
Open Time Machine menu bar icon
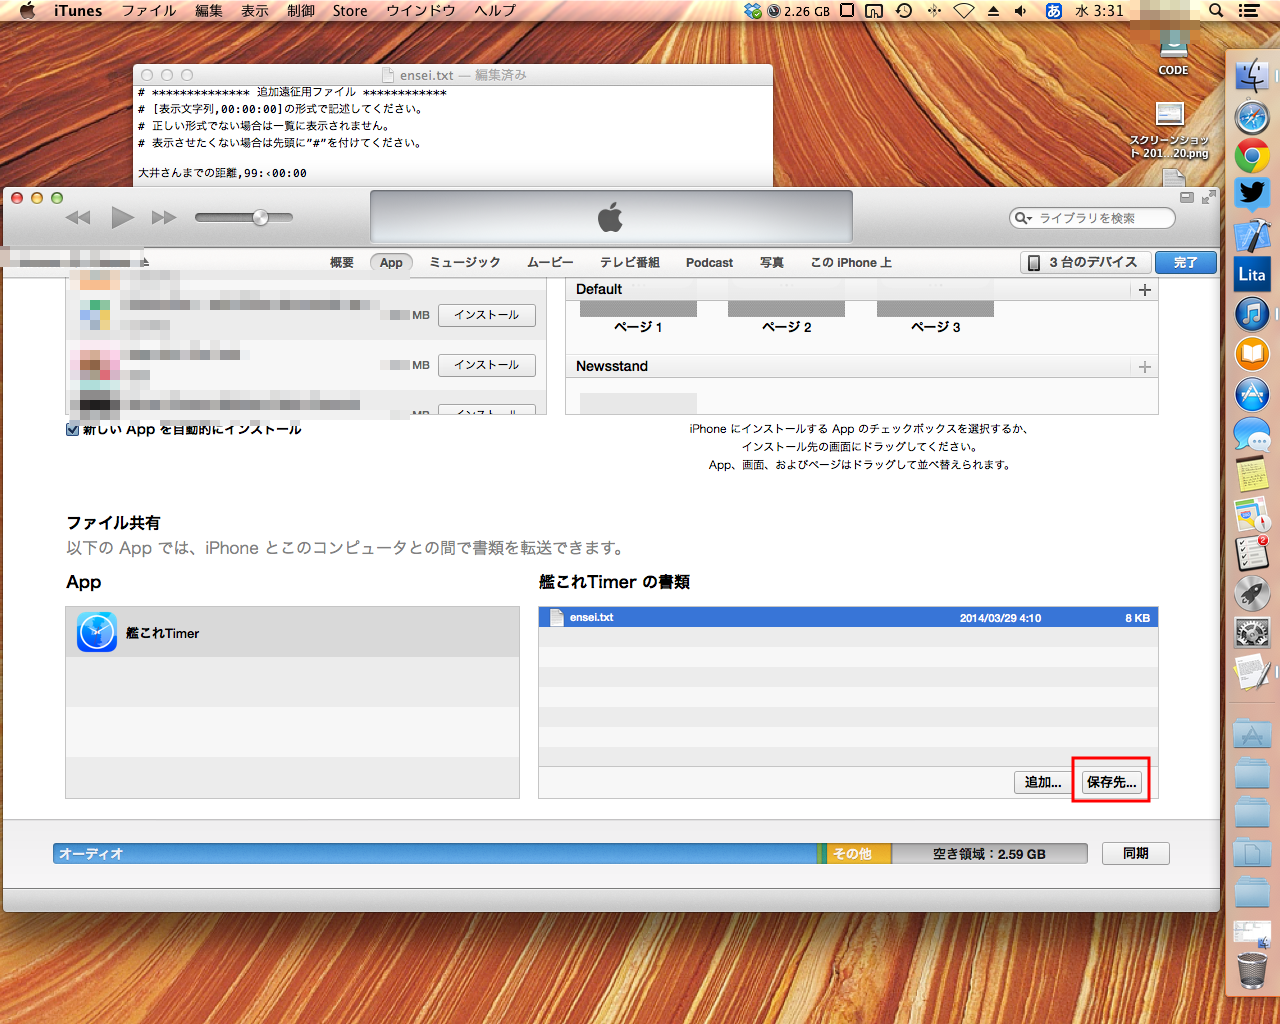coord(904,11)
